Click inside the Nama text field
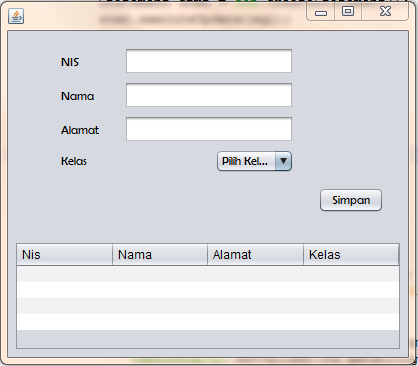Image resolution: width=418 pixels, height=366 pixels. (209, 95)
